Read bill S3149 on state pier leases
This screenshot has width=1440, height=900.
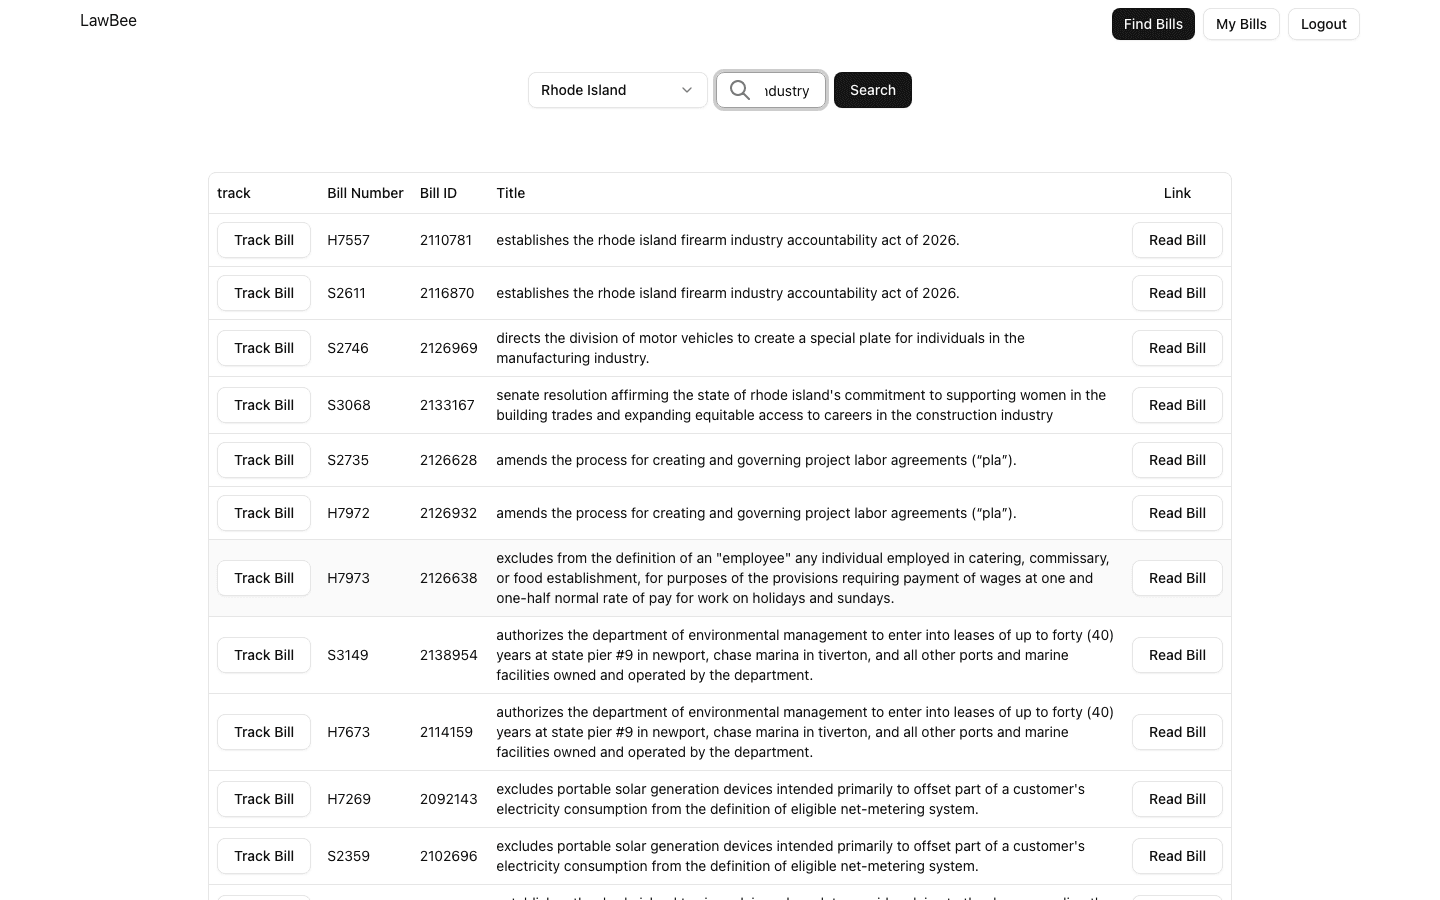tap(1177, 655)
